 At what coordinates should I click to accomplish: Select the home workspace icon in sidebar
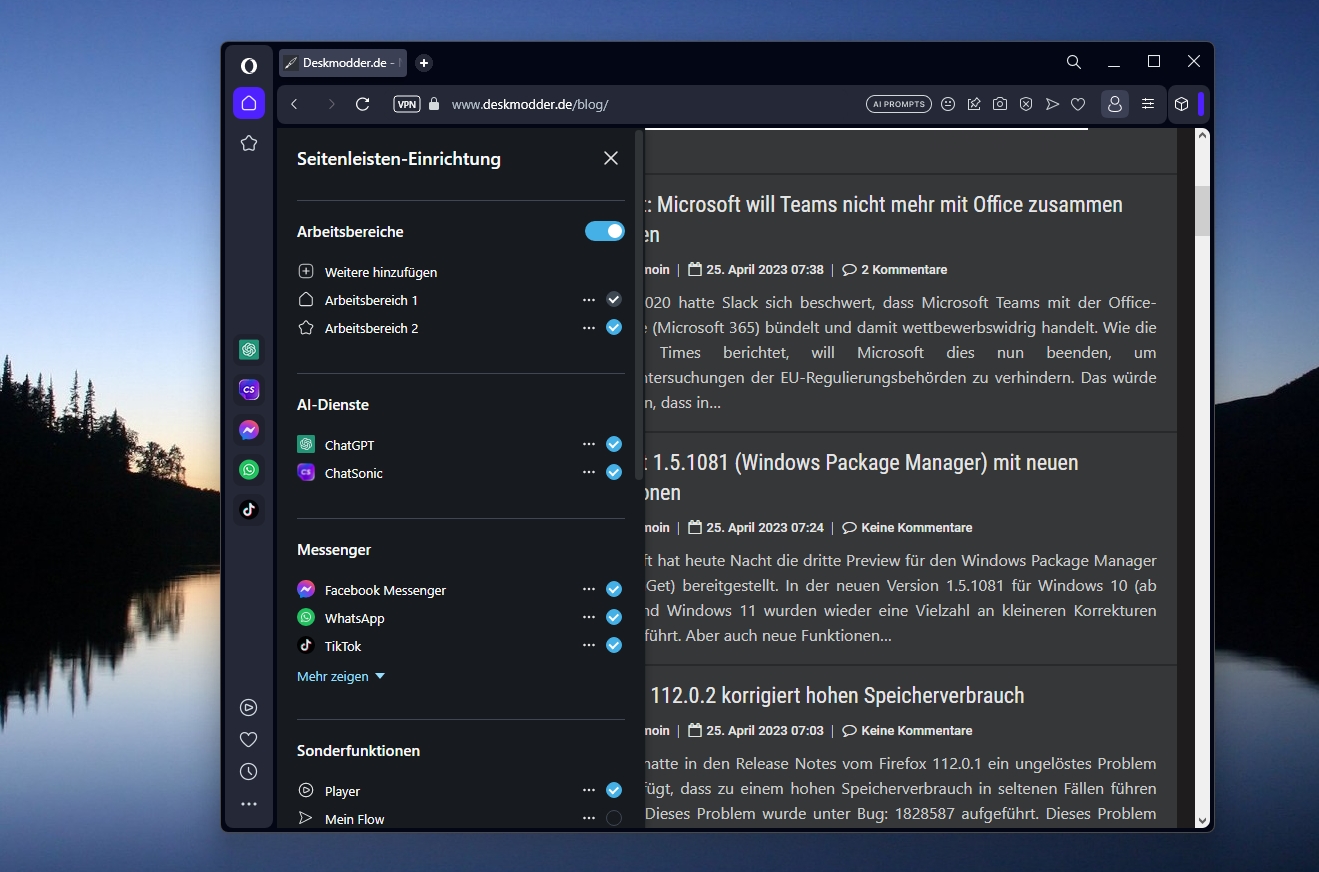[249, 103]
